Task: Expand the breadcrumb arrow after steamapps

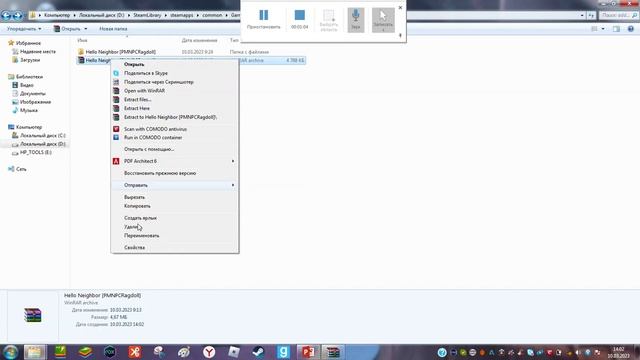Action: 198,15
